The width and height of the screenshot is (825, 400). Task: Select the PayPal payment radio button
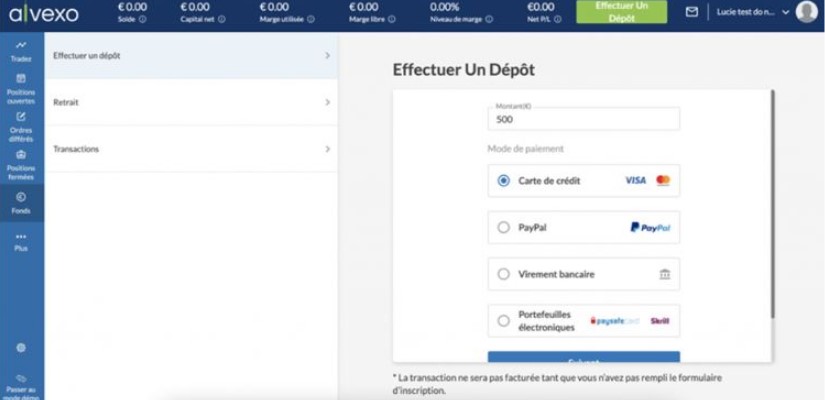(503, 227)
